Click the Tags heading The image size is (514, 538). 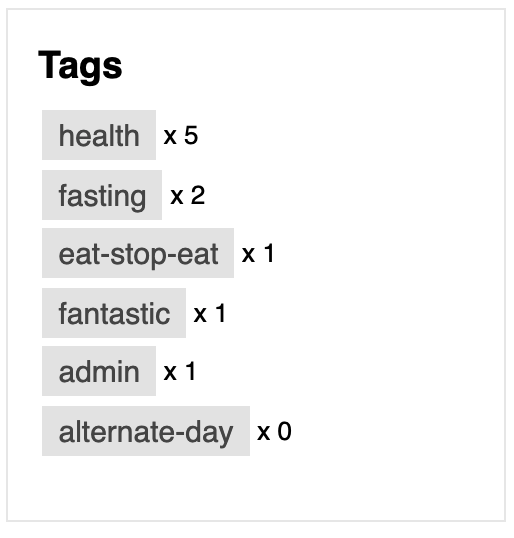pyautogui.click(x=80, y=65)
